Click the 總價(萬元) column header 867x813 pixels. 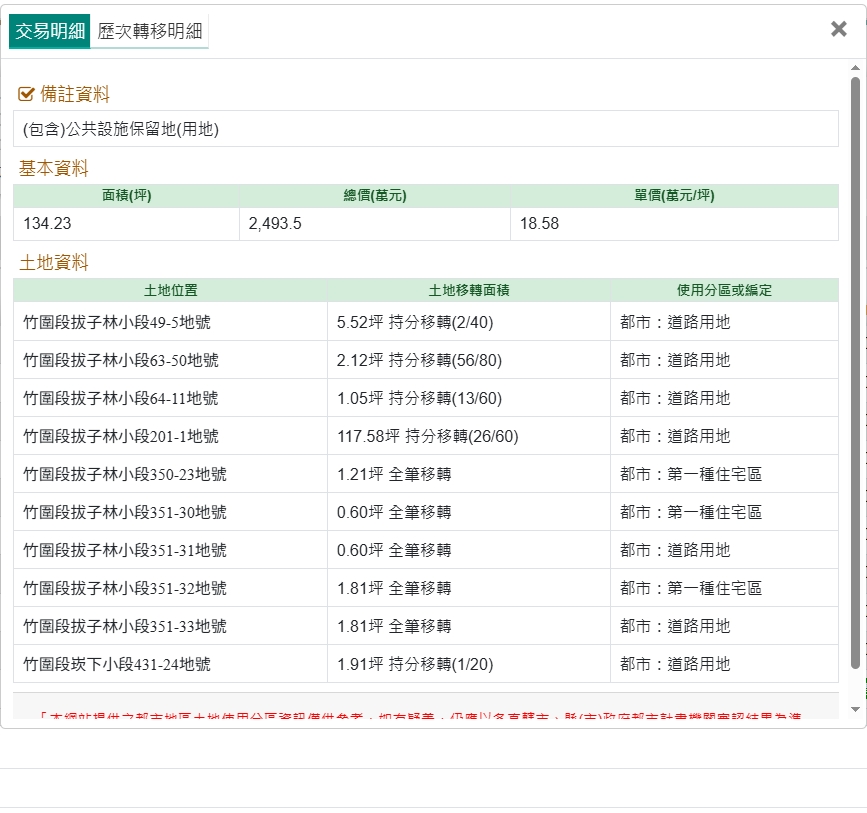pyautogui.click(x=374, y=196)
